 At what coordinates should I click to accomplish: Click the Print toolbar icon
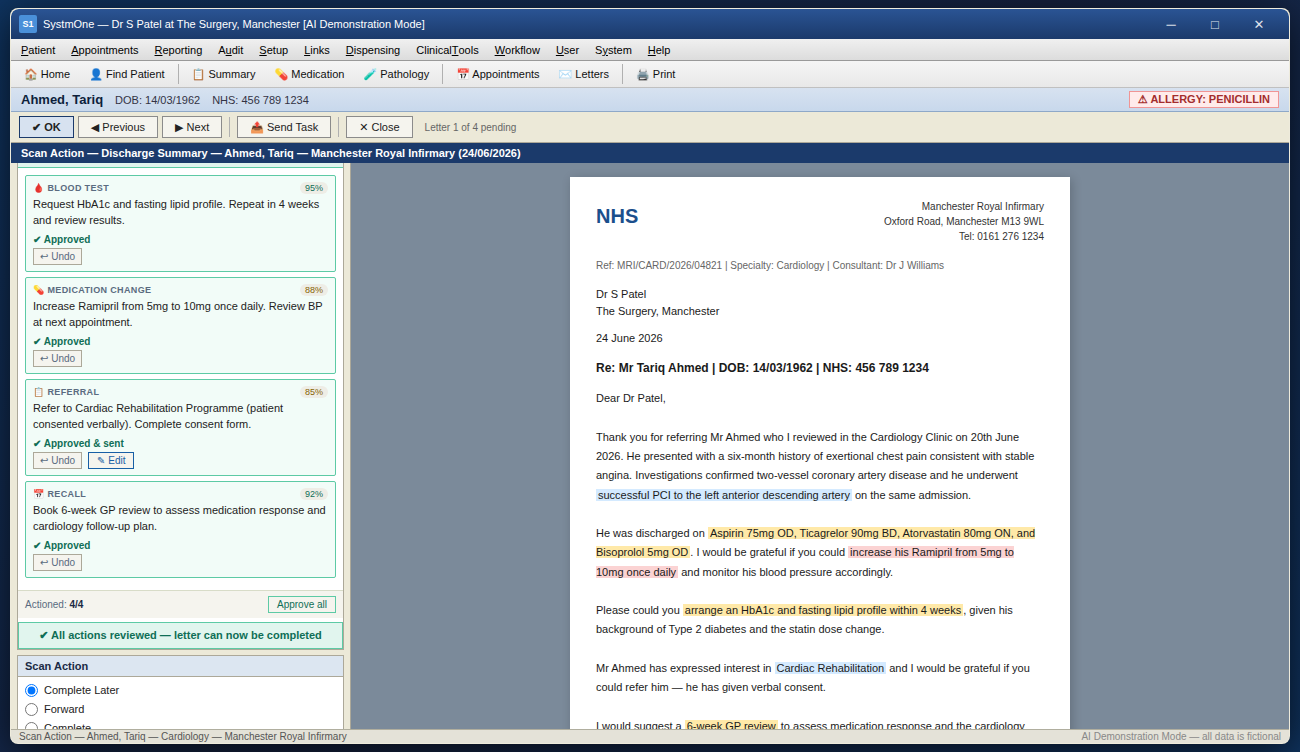[x=656, y=74]
